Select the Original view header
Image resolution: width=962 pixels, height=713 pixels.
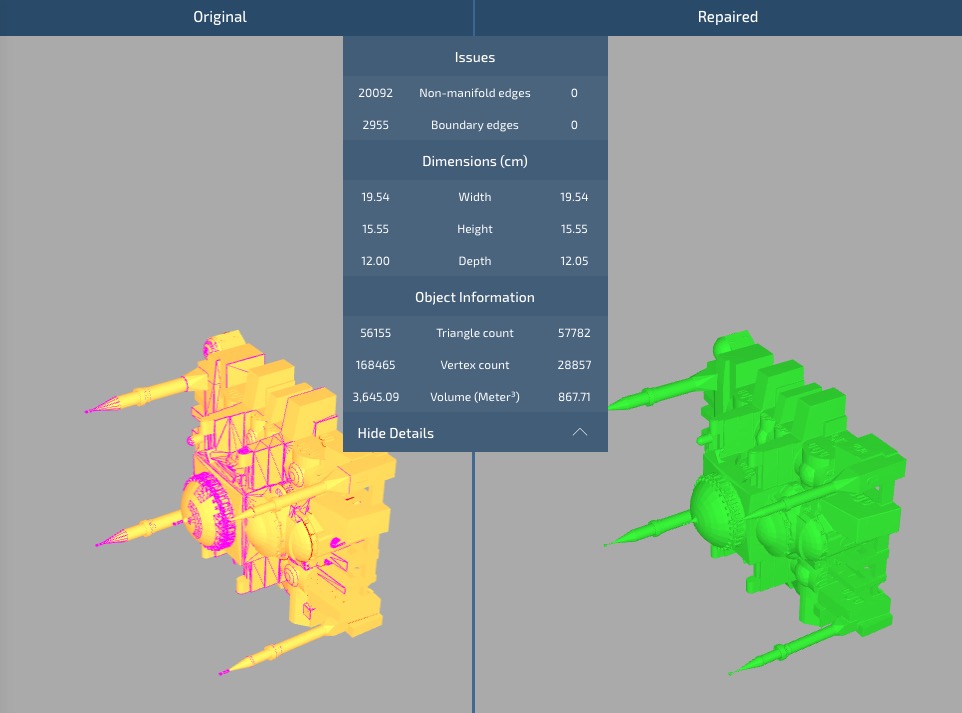(x=220, y=17)
